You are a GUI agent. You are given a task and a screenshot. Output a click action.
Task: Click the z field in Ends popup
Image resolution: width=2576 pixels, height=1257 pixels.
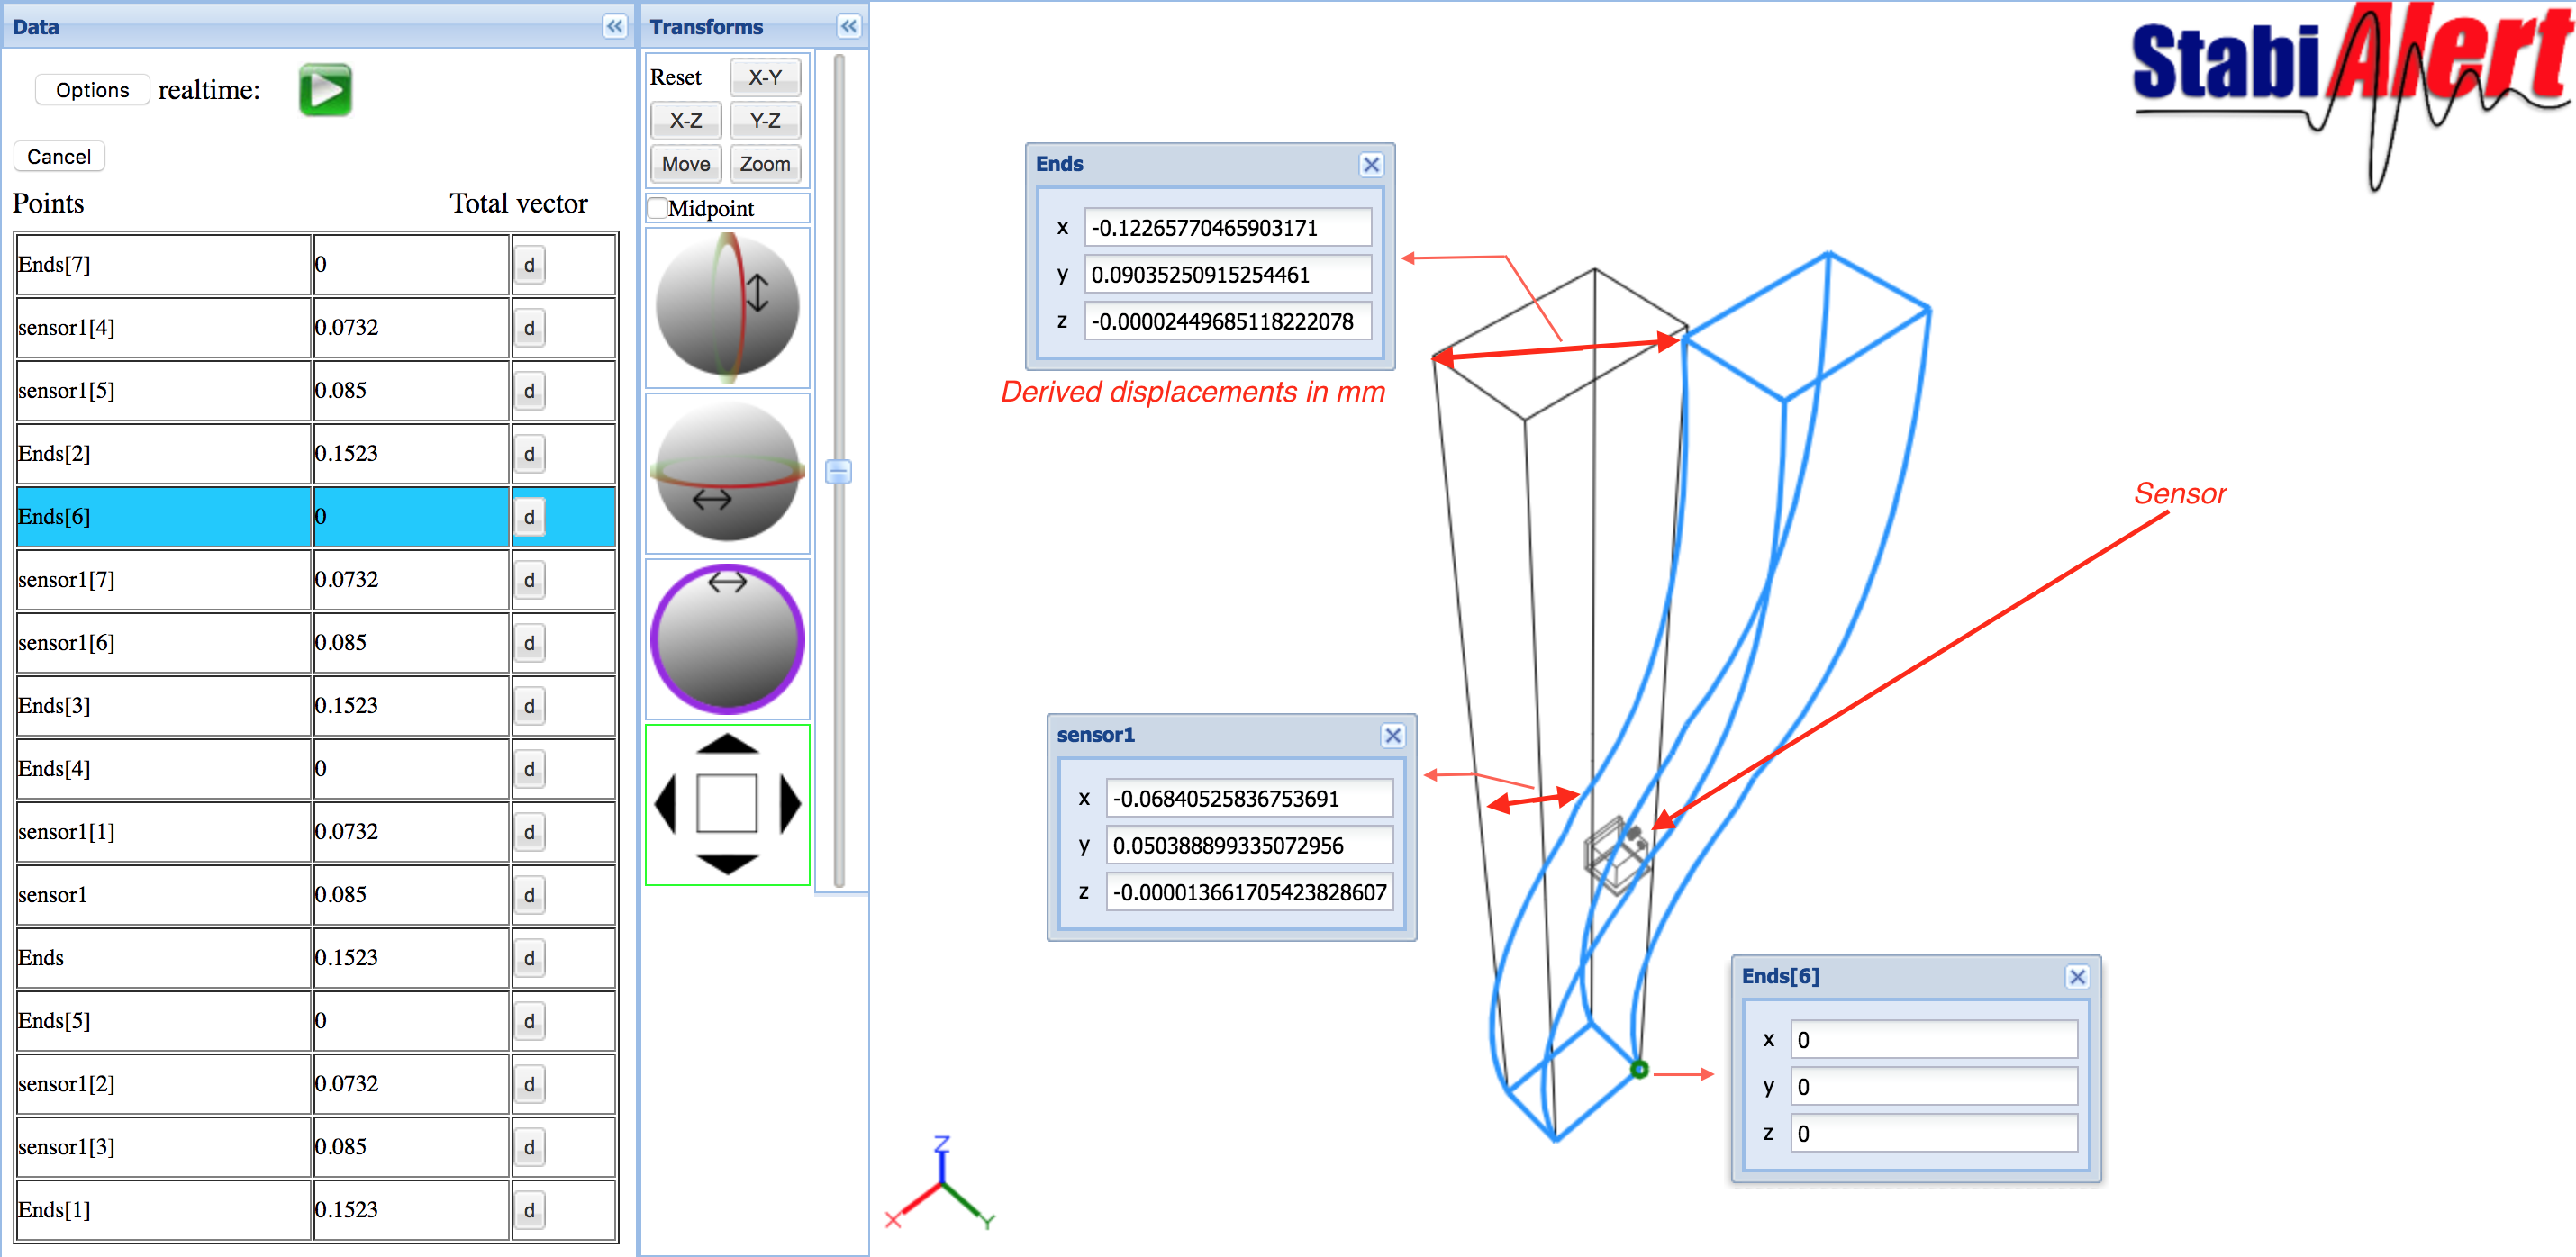click(x=1228, y=322)
